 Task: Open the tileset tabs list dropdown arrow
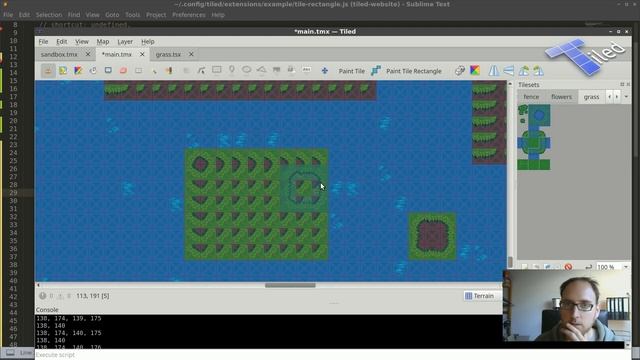click(x=626, y=97)
